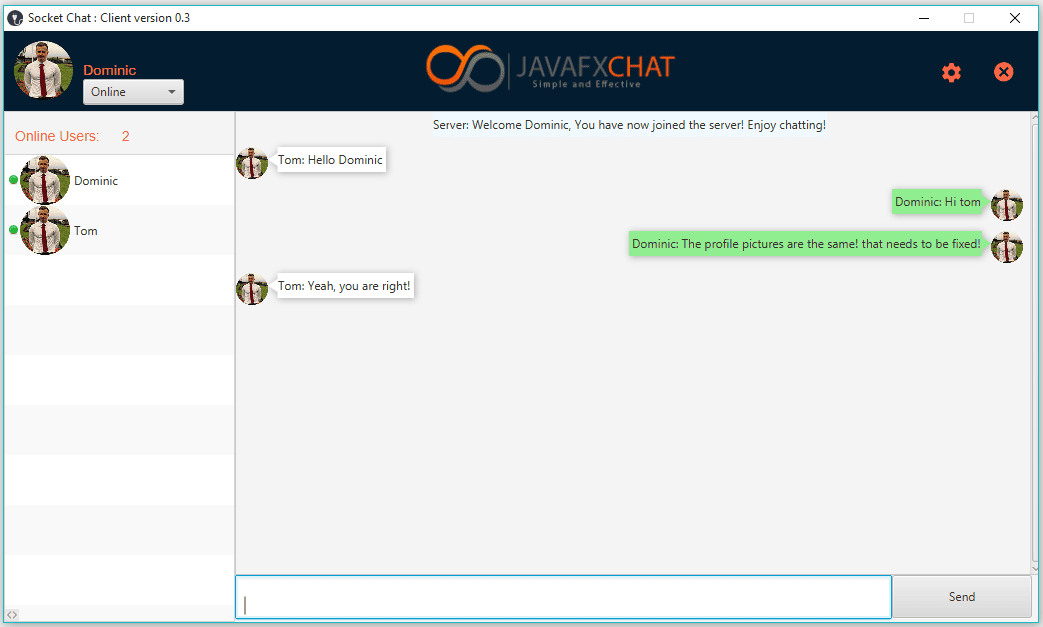Click the green "profile pictures are the same" message
Screen dimensions: 1043x627
click(806, 244)
